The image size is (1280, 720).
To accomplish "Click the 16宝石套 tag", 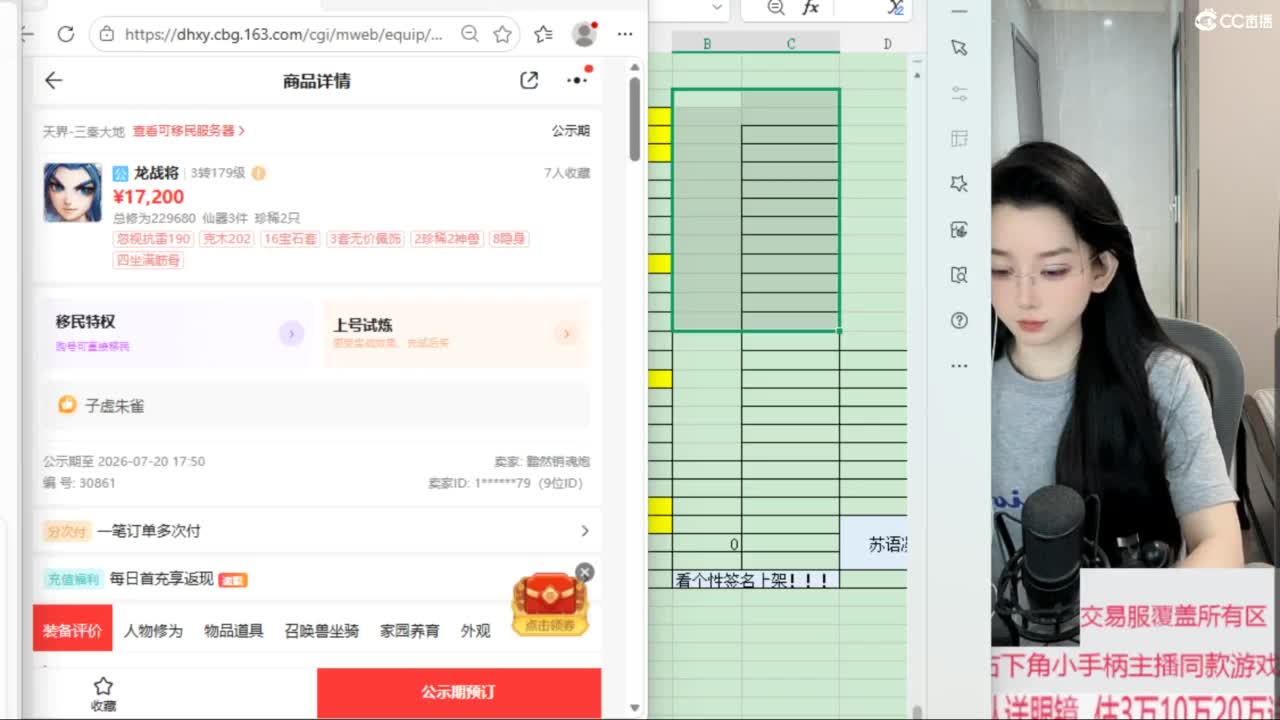I will [x=290, y=239].
